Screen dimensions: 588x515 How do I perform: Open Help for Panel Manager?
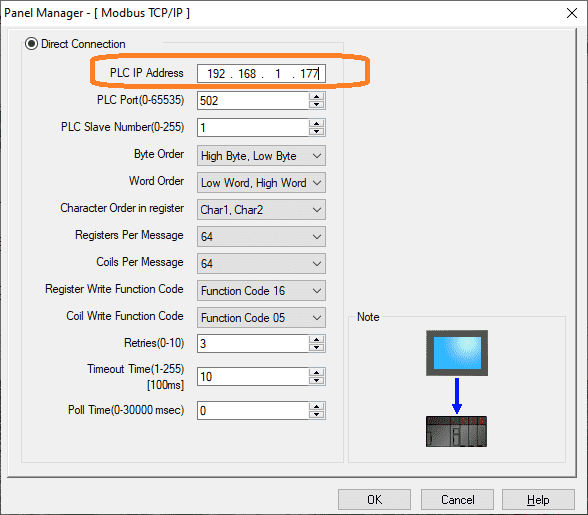538,500
